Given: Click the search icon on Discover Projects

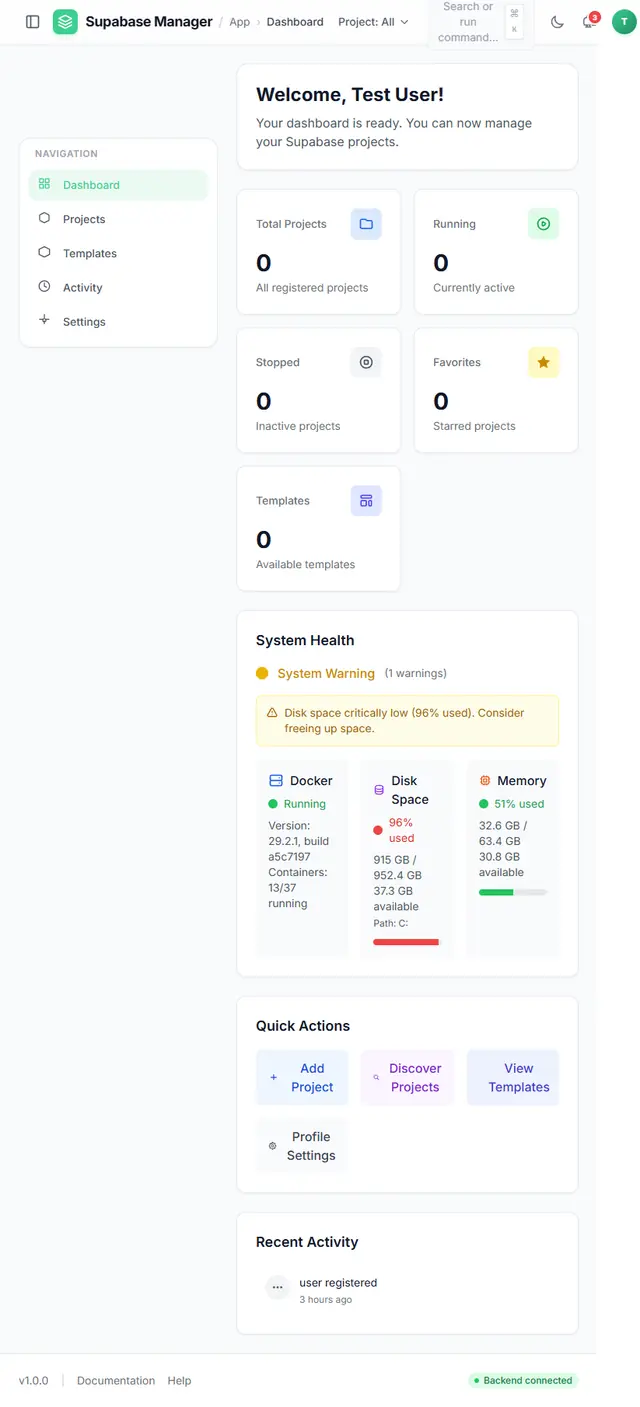Looking at the screenshot, I should [x=376, y=1078].
